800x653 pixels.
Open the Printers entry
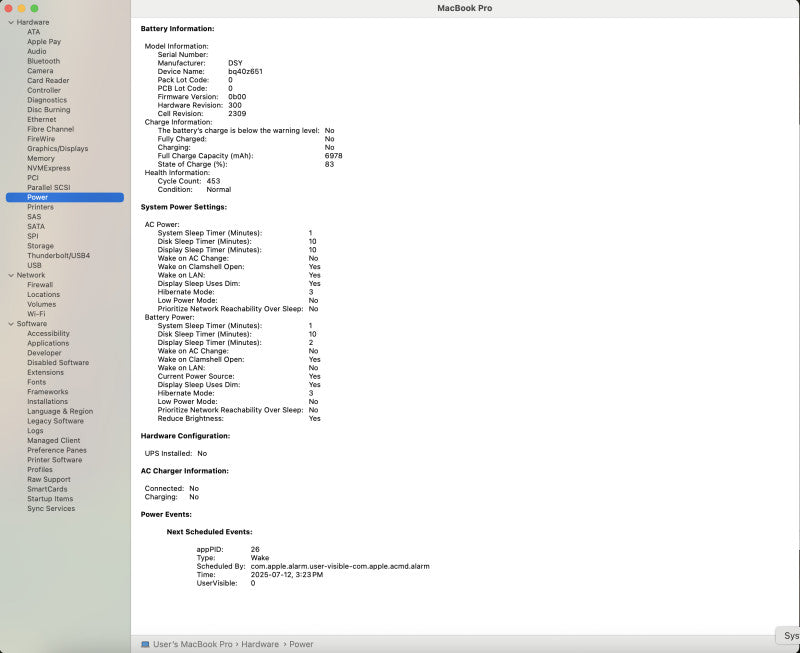(x=40, y=207)
